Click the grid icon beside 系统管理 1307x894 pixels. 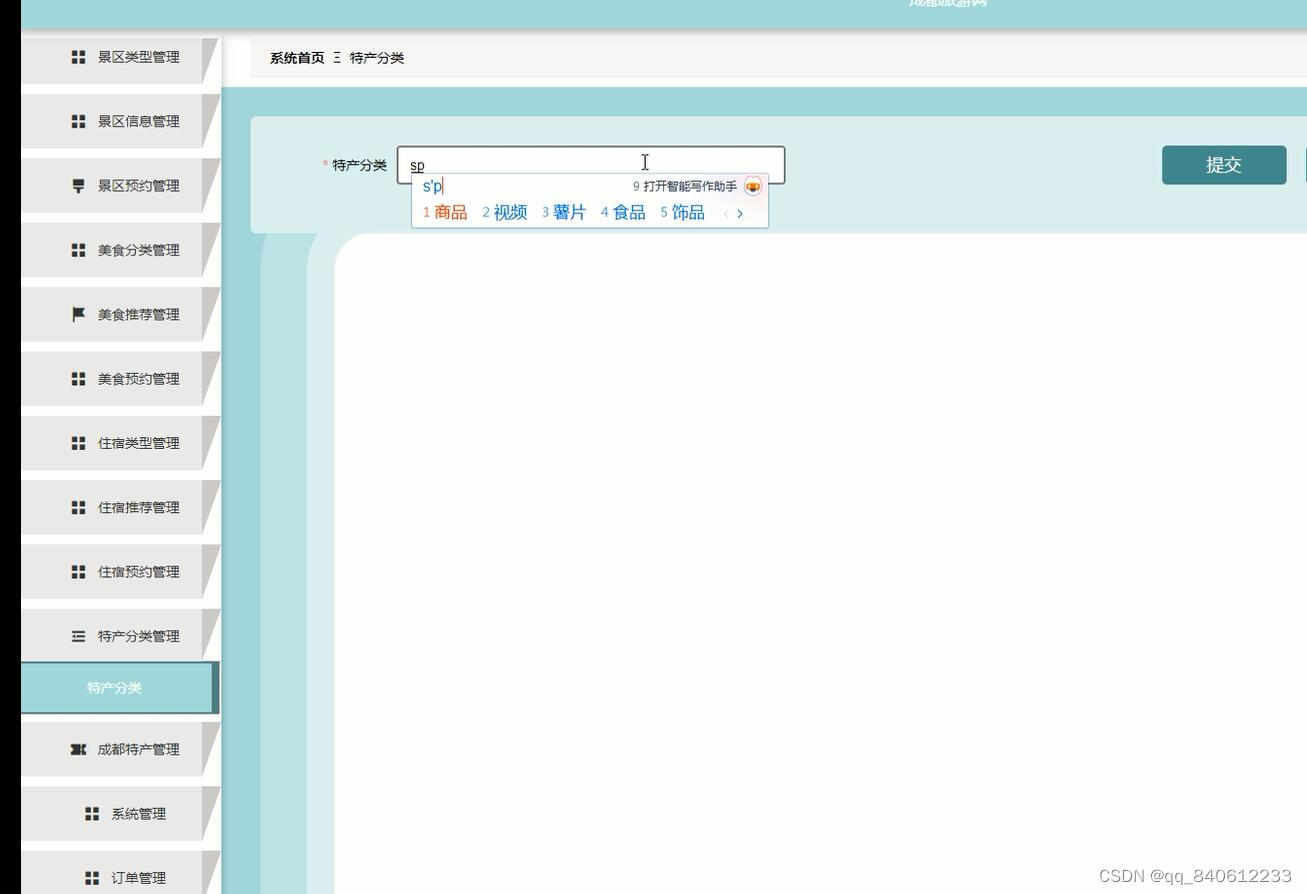pyautogui.click(x=92, y=814)
